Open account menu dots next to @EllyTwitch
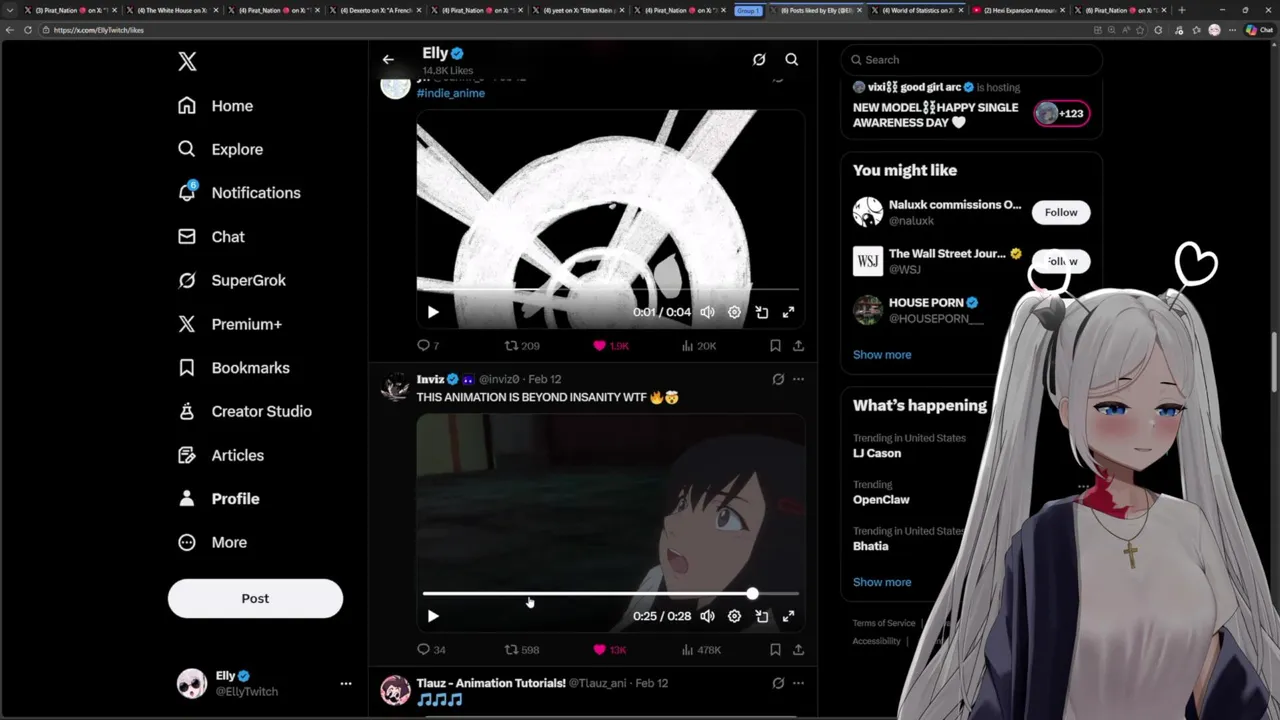Image resolution: width=1280 pixels, height=720 pixels. 346,684
